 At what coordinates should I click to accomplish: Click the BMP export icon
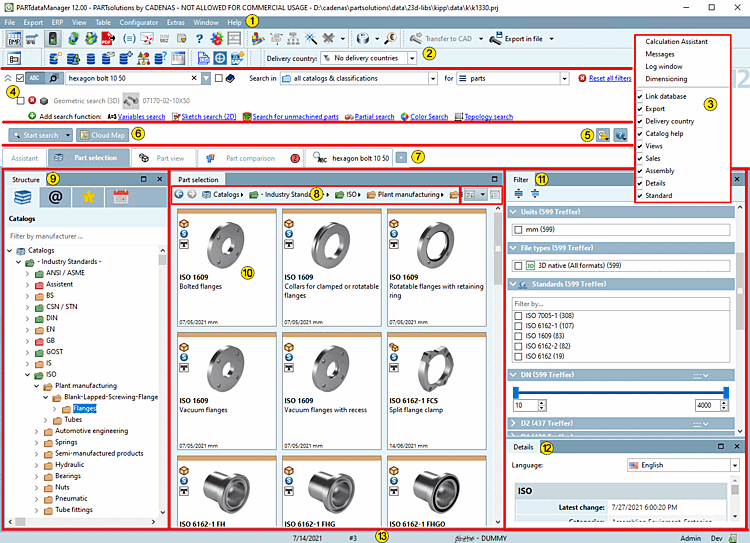click(14, 38)
